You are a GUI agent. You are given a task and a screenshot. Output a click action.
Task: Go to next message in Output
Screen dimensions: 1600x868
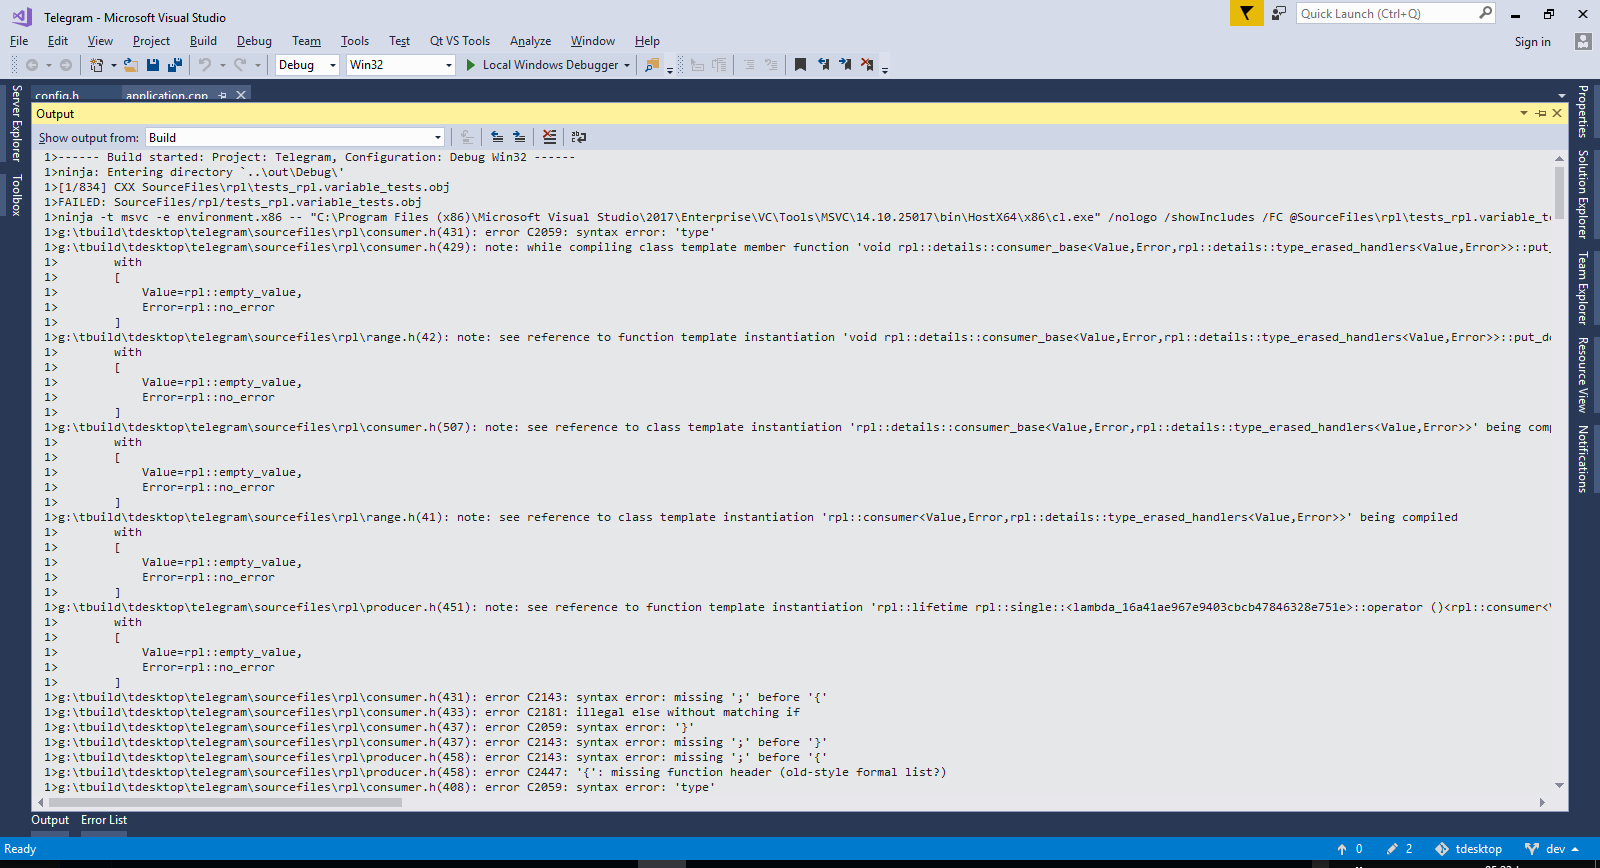pos(519,137)
